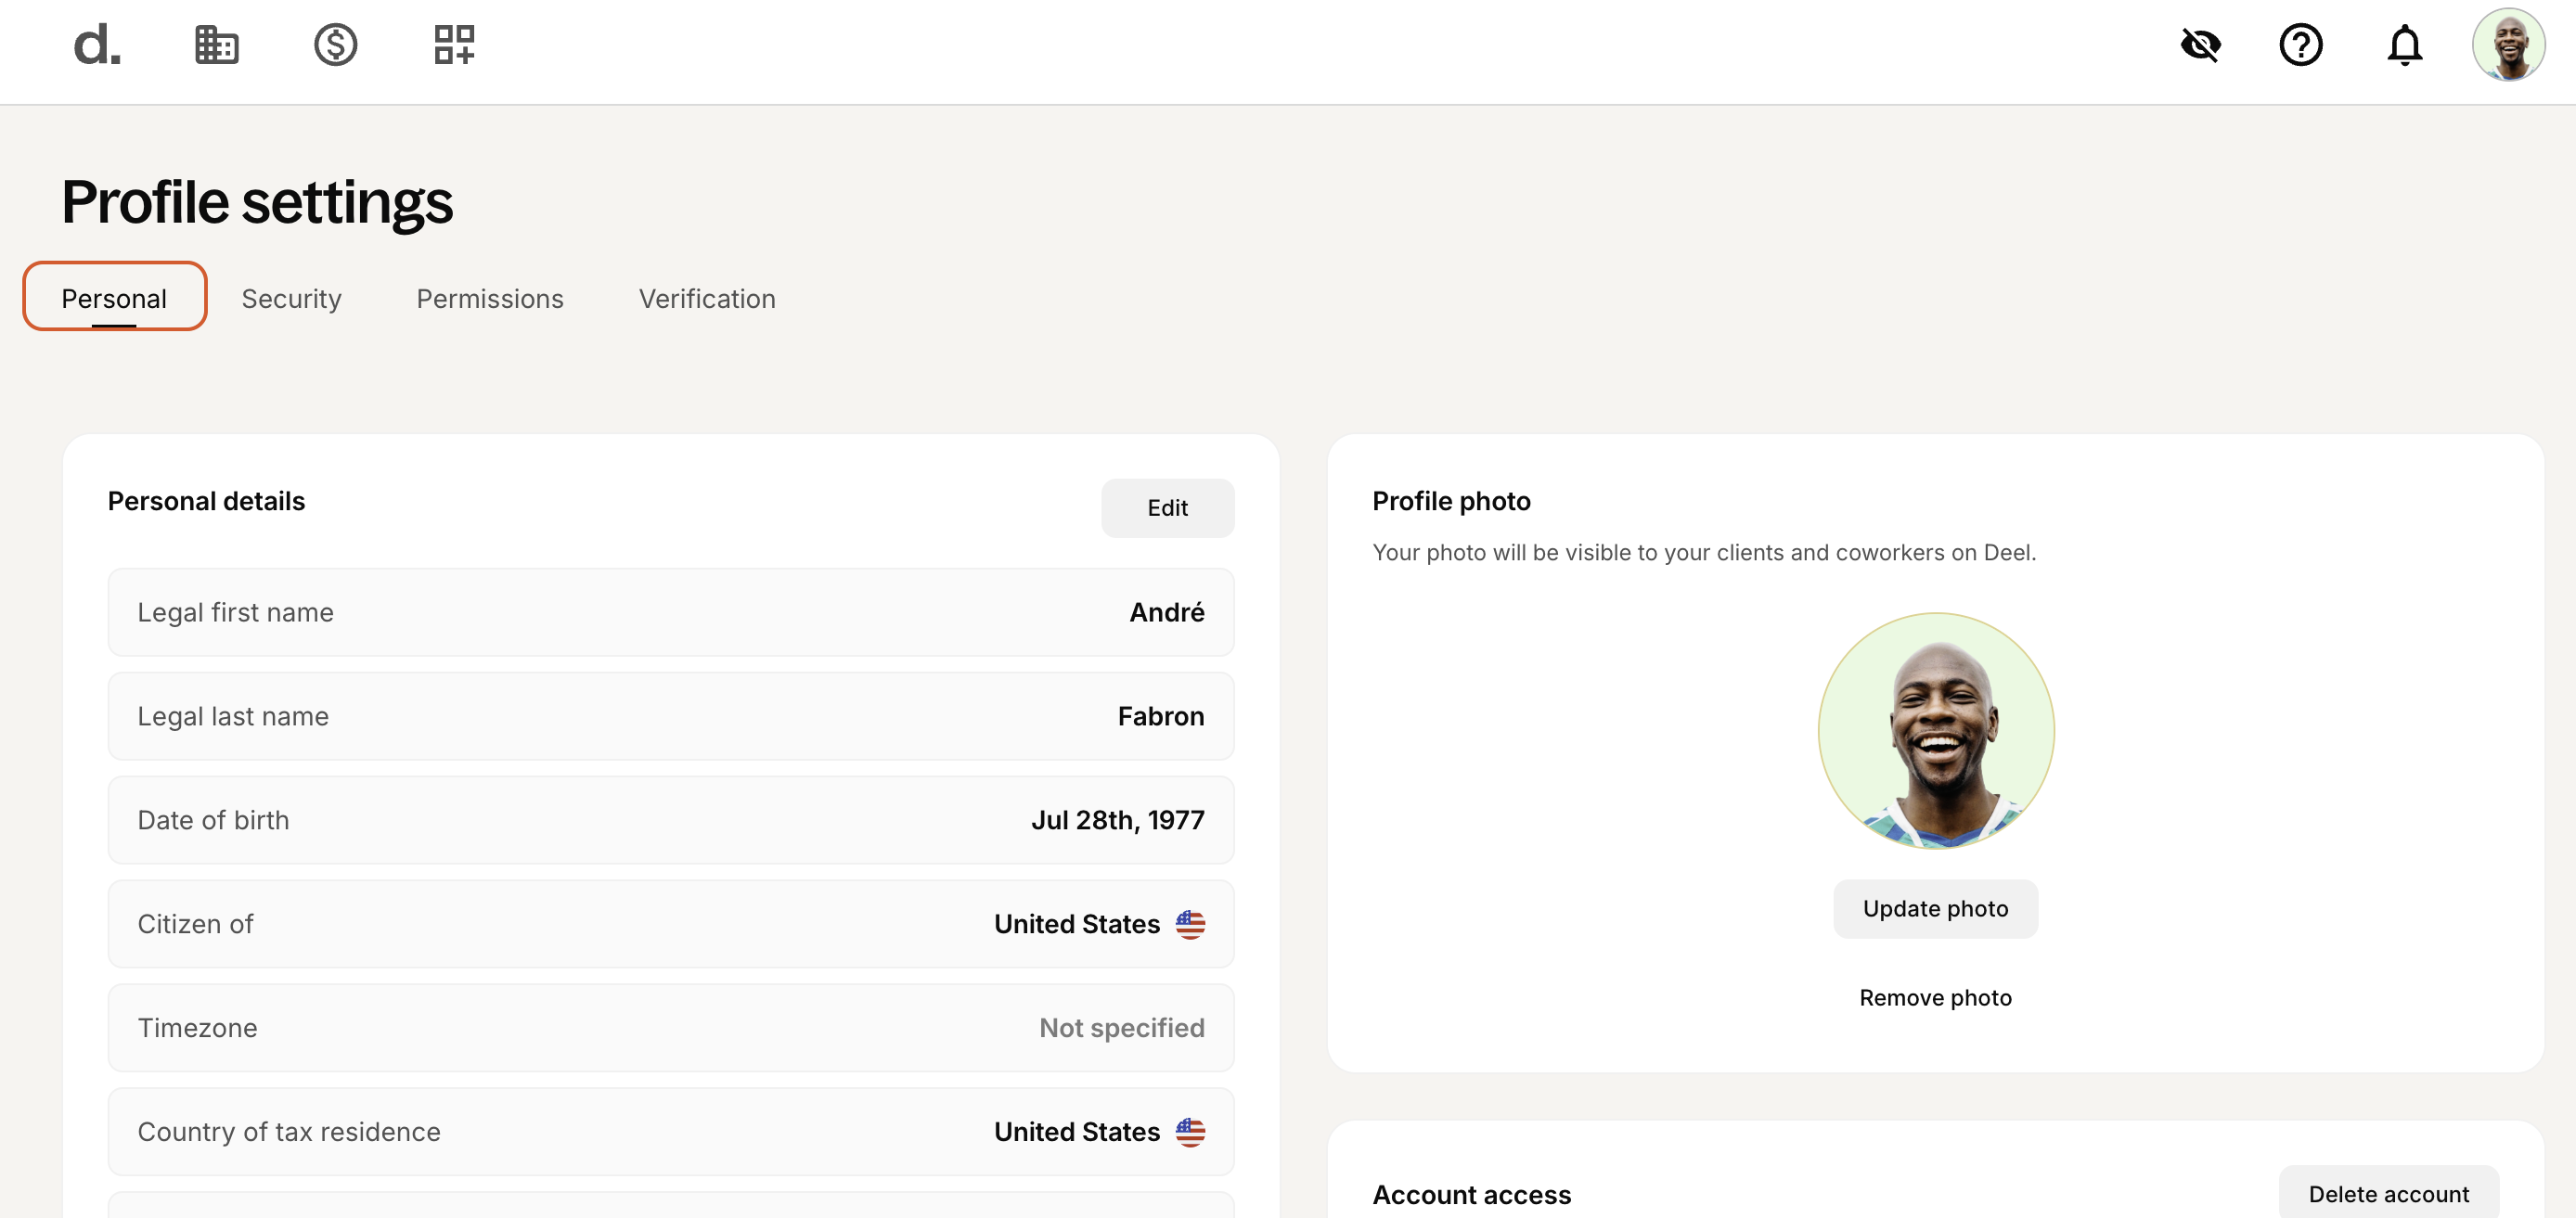Open the apps grid icon
This screenshot has width=2576, height=1218.
pyautogui.click(x=454, y=45)
